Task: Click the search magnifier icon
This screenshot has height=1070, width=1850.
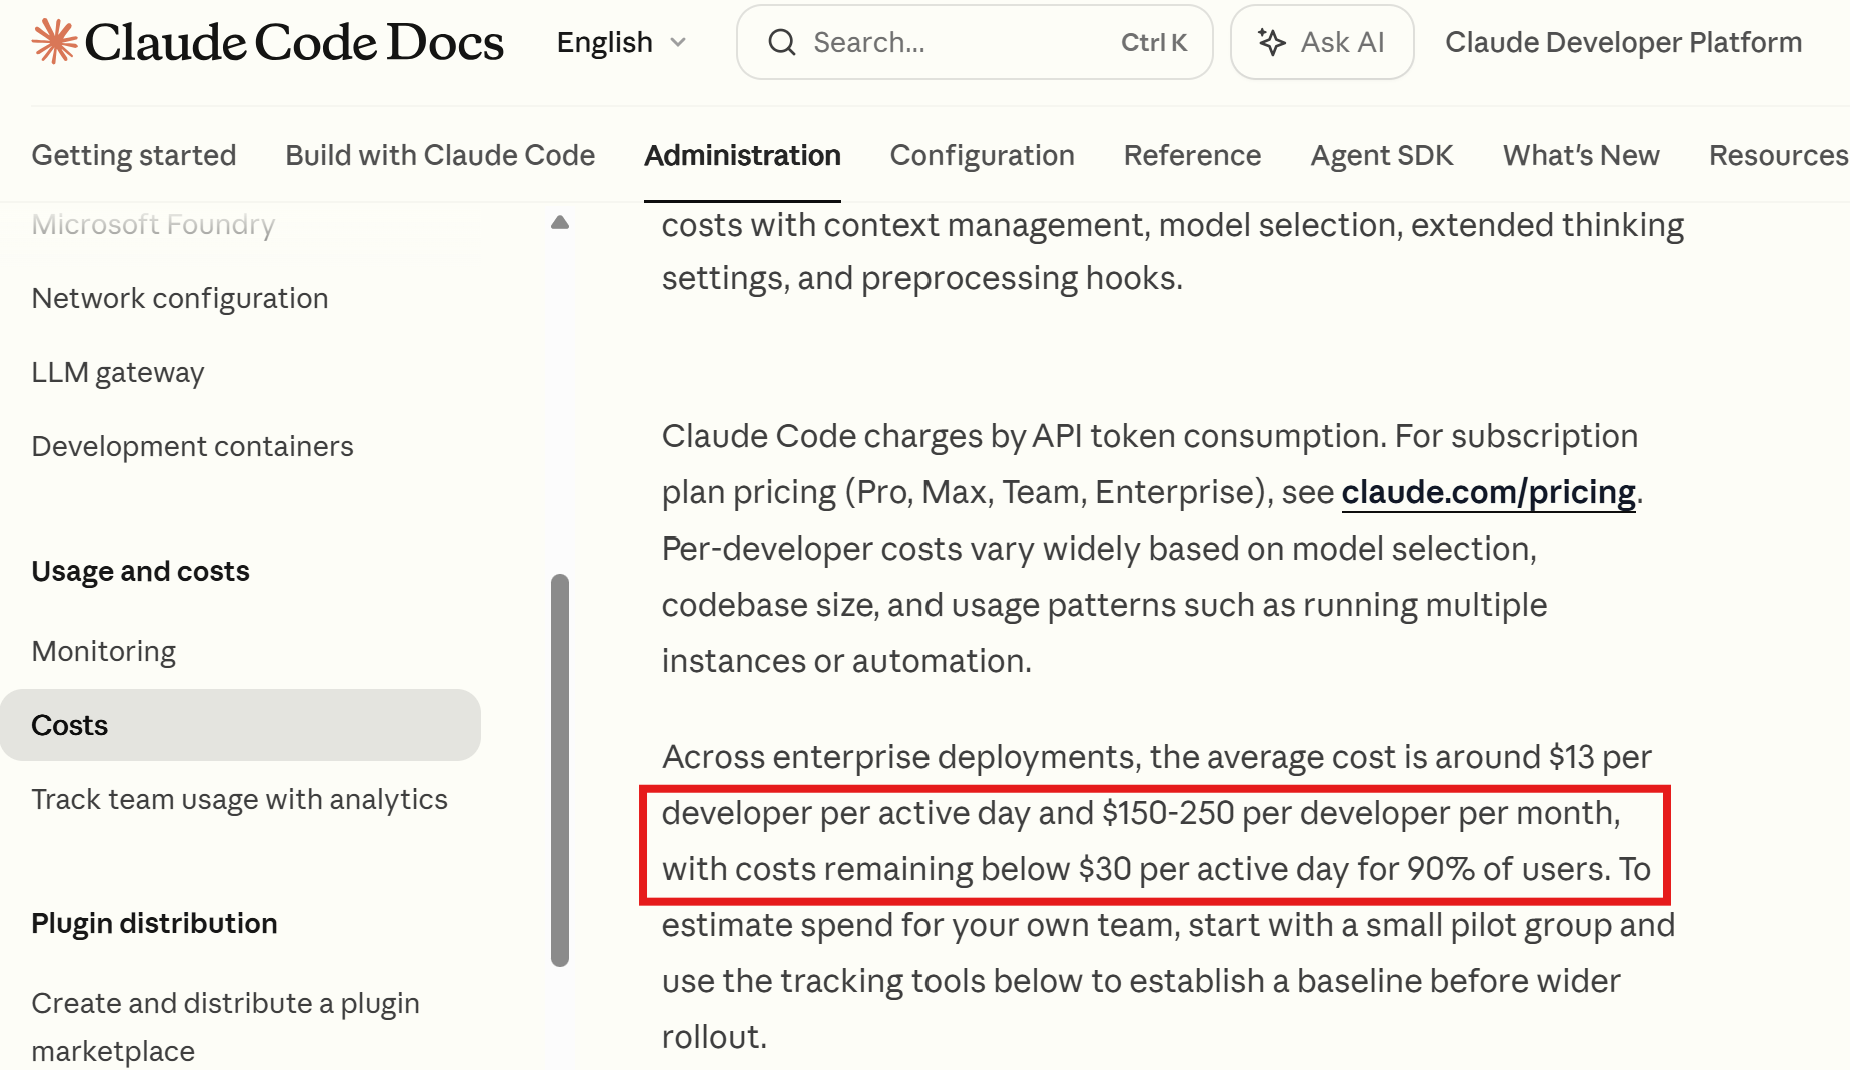Action: click(x=783, y=42)
